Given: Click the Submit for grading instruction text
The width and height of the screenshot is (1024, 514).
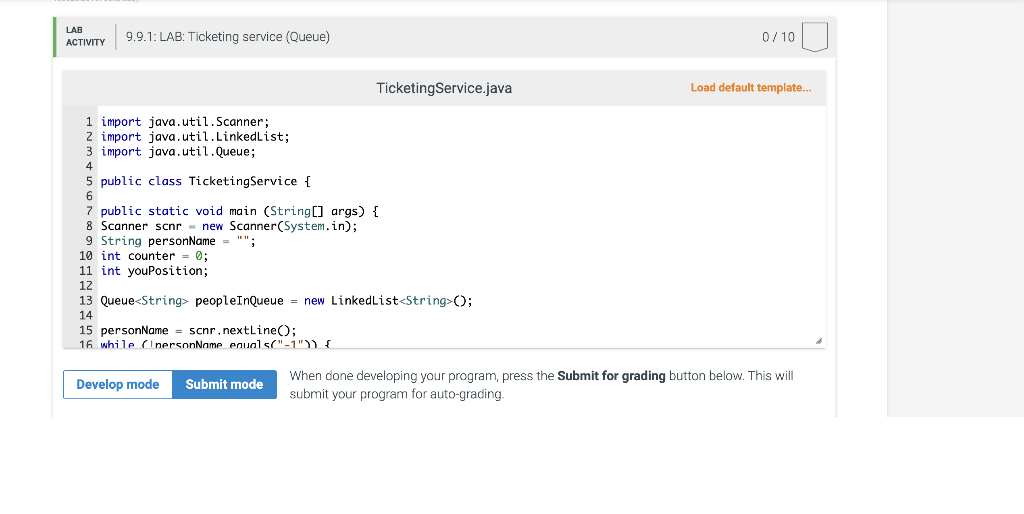Looking at the screenshot, I should (541, 385).
